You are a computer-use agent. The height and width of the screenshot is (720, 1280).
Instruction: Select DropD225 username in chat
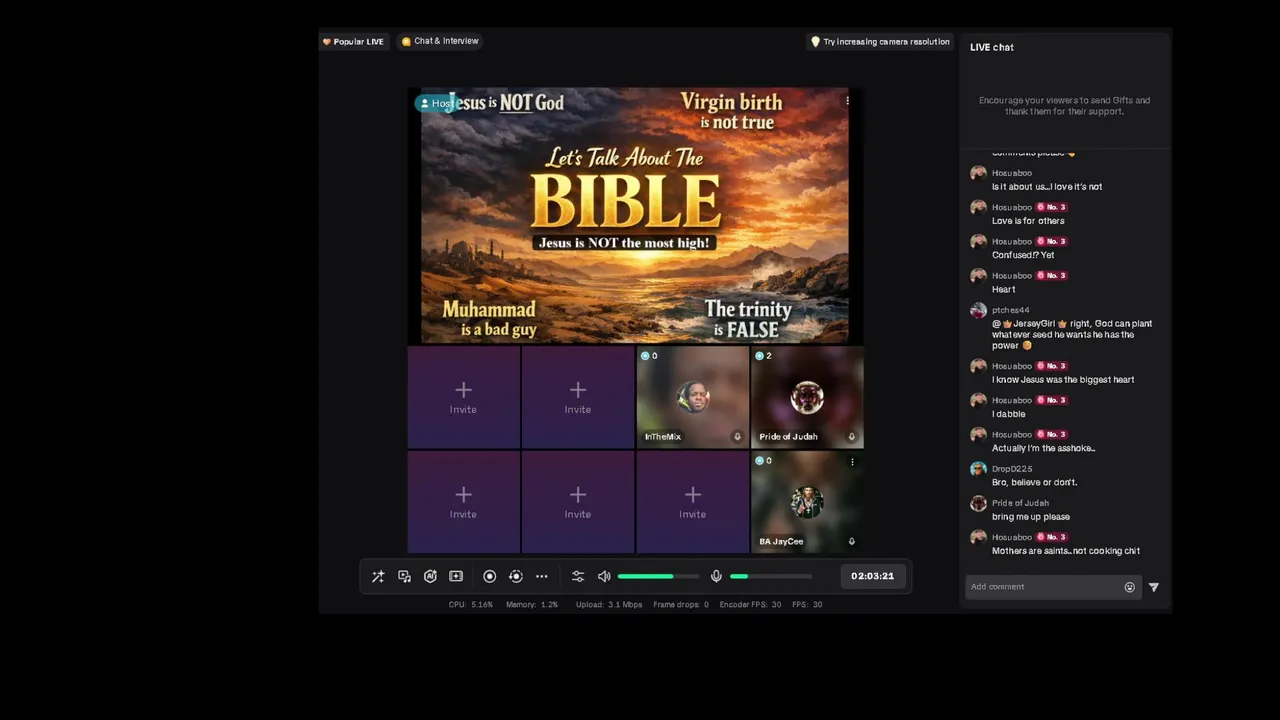[x=1012, y=469]
